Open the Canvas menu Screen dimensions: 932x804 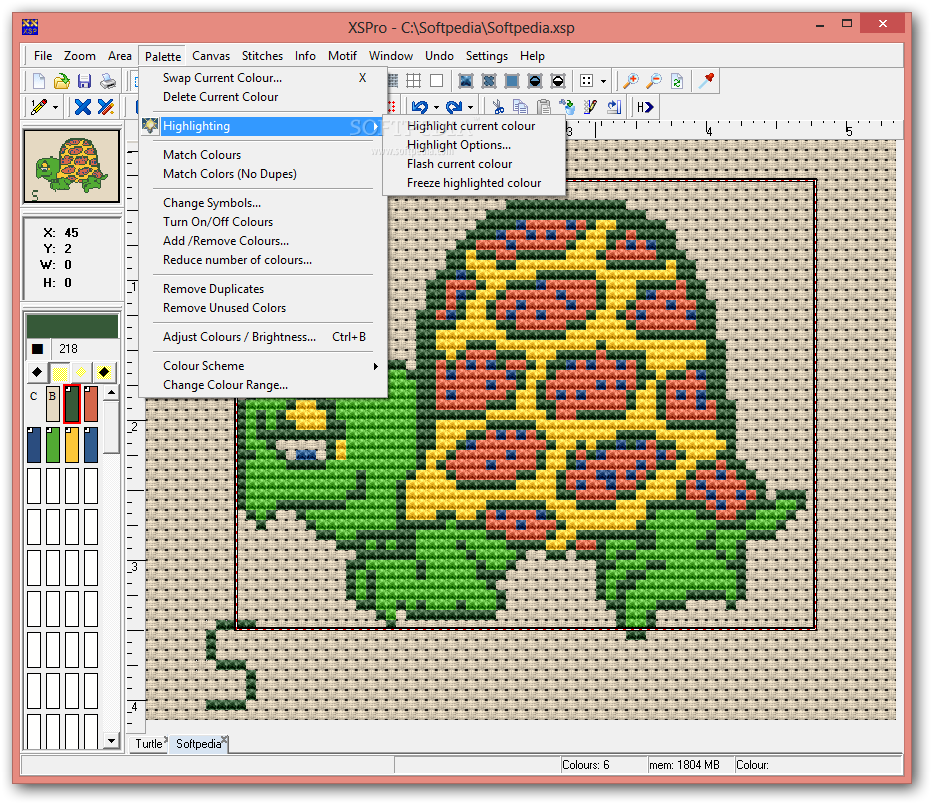pyautogui.click(x=210, y=56)
